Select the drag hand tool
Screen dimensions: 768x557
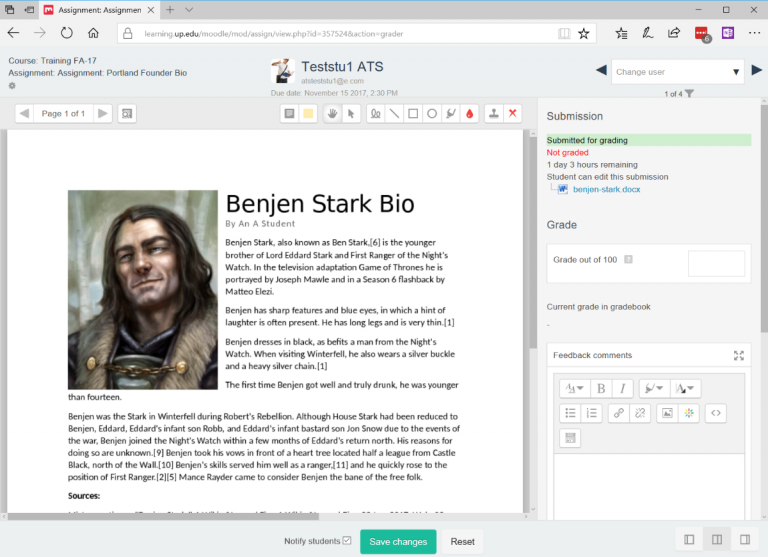pos(333,114)
